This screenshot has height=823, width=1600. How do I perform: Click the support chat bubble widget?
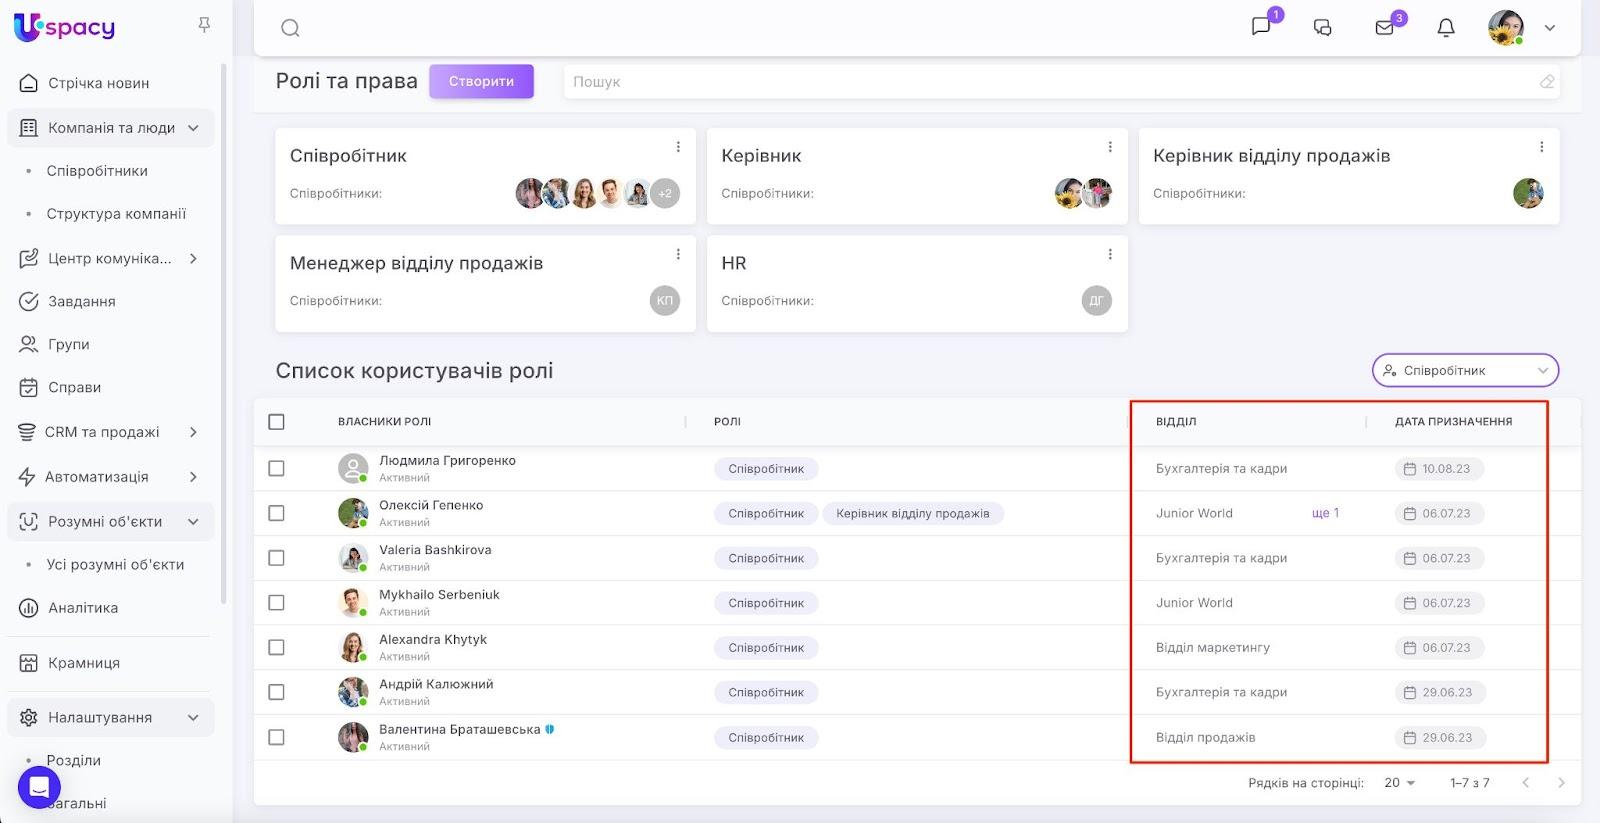pyautogui.click(x=39, y=788)
